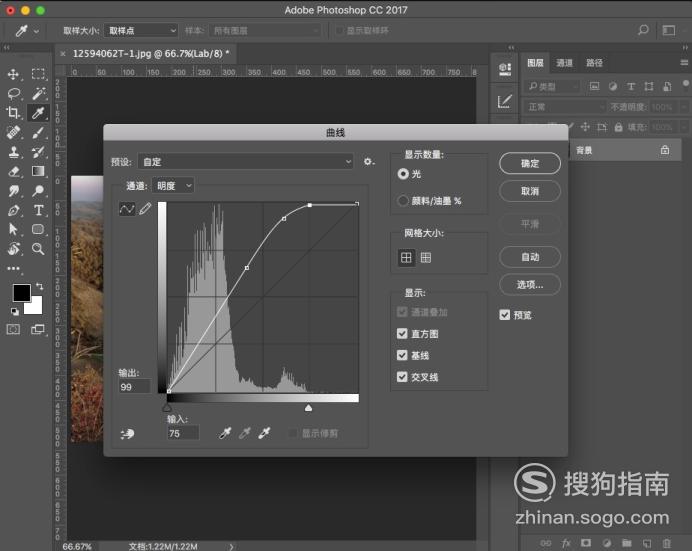Choose the simple quarter grid size
This screenshot has width=692, height=551.
(406, 258)
